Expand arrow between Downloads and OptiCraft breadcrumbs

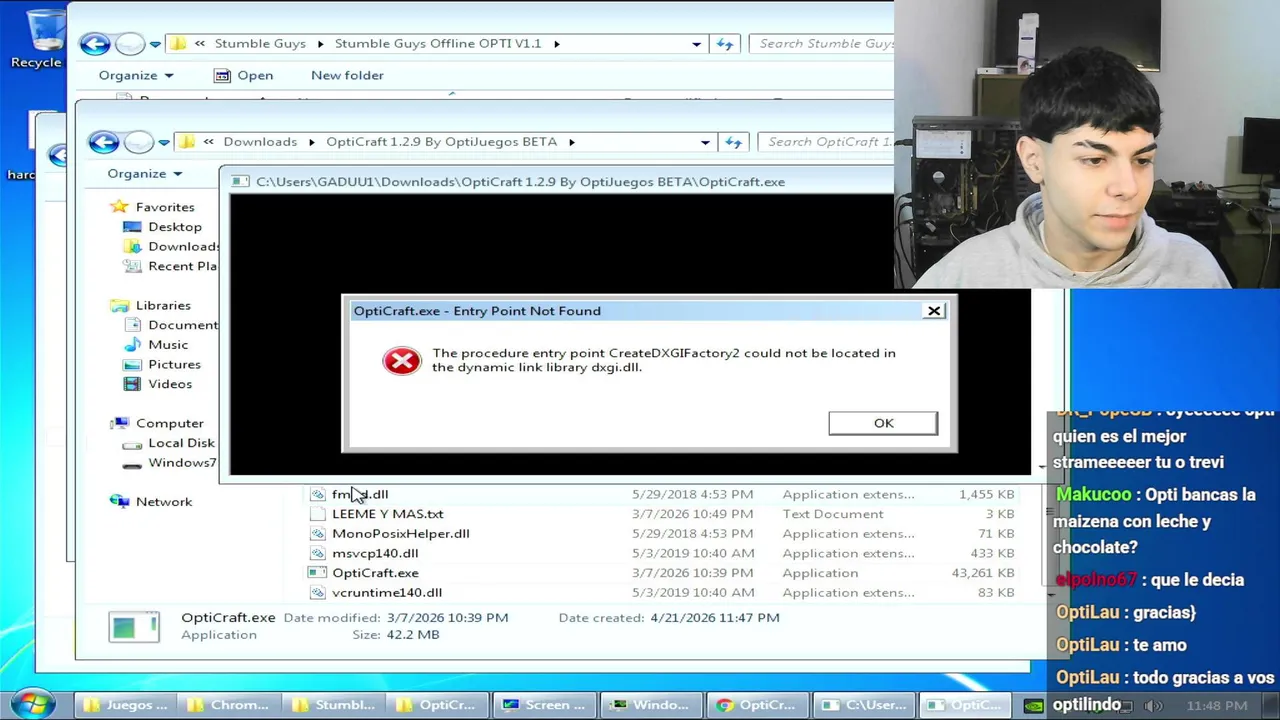(311, 142)
